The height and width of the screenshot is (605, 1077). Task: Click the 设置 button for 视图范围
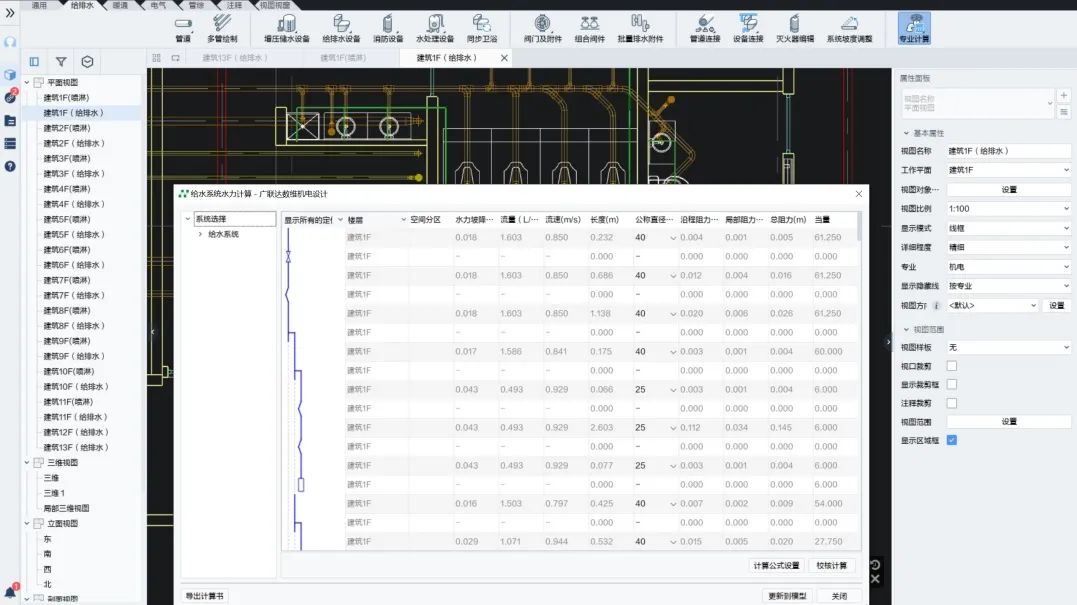1008,422
